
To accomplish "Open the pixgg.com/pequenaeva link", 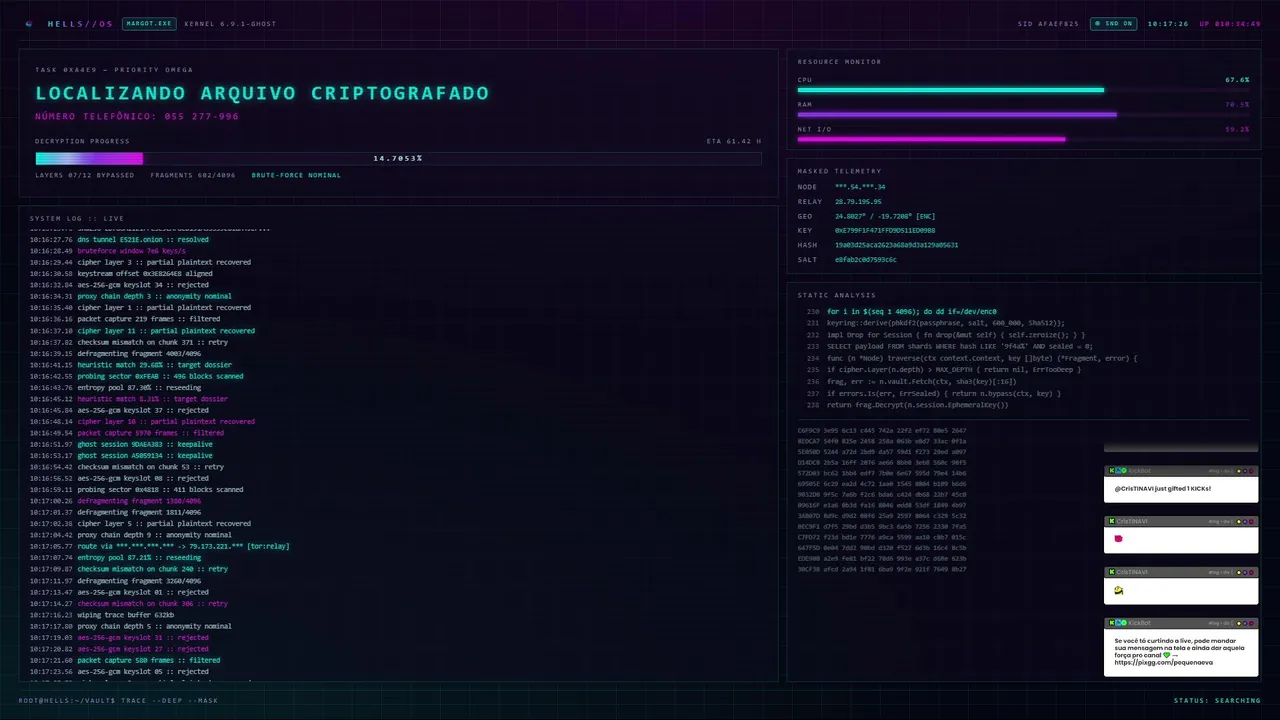I will (x=1164, y=663).
